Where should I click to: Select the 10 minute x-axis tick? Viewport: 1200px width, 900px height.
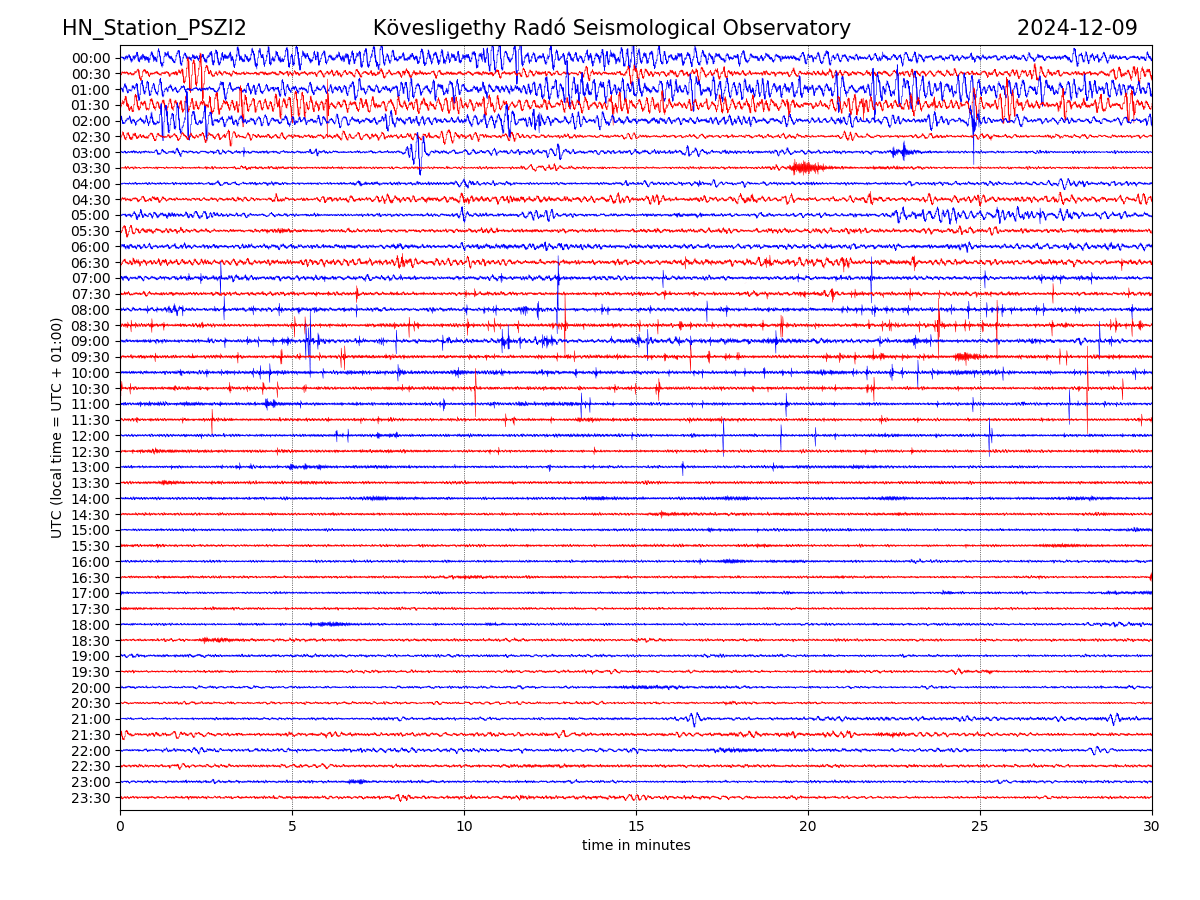pos(464,827)
